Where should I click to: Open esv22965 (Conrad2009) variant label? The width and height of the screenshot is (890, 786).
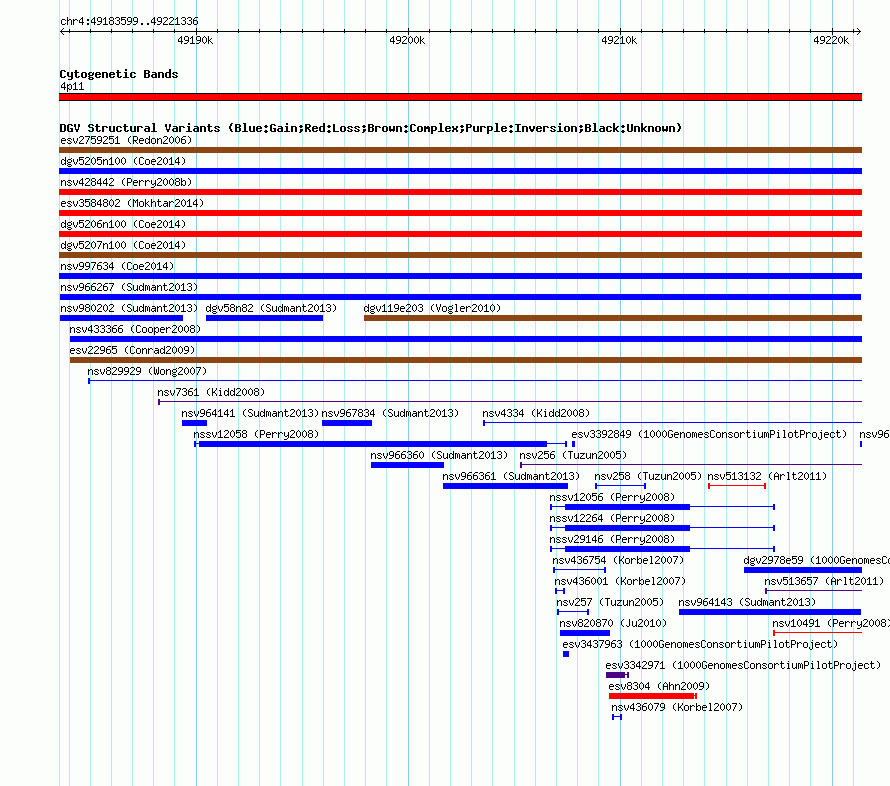(132, 350)
